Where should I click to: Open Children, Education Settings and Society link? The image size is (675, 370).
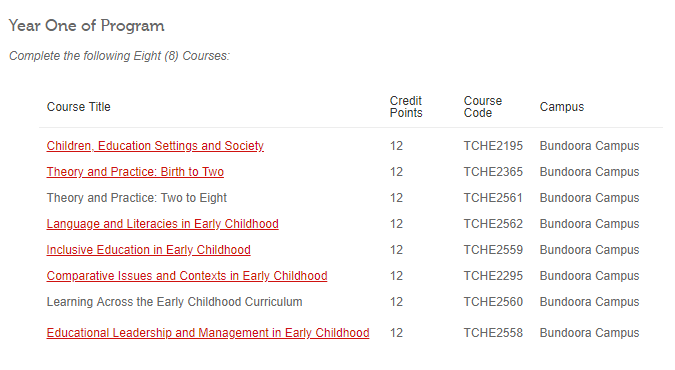pos(155,146)
